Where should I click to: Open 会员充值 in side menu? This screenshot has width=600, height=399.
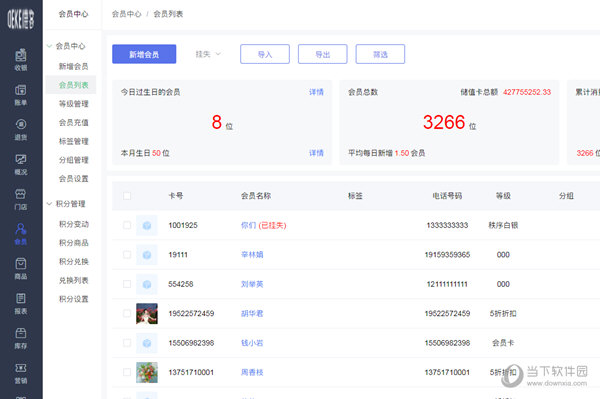tap(73, 122)
